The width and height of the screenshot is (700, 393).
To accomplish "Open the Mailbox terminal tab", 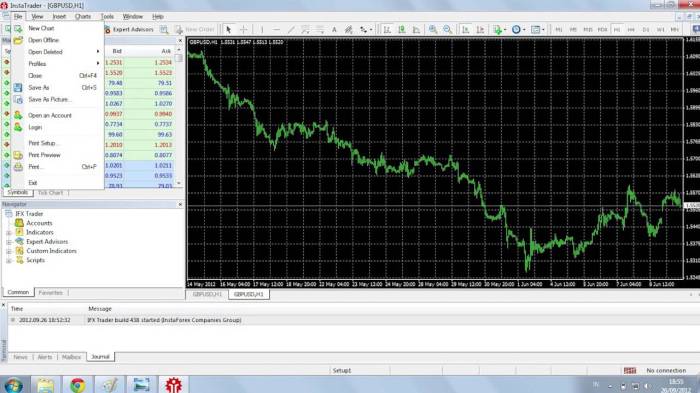I will pos(71,357).
